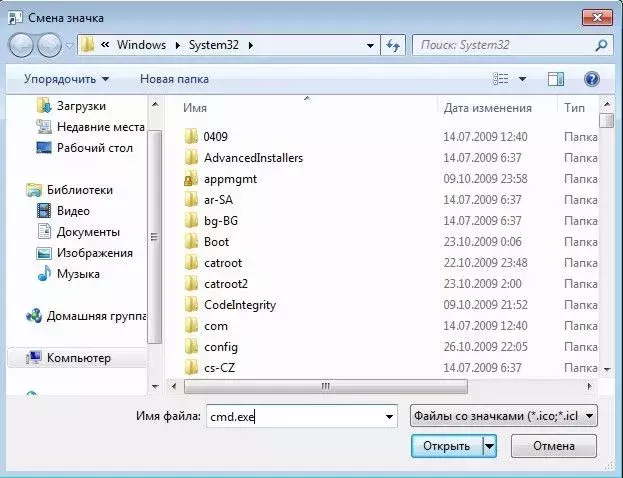Click the Отмена button
The width and height of the screenshot is (623, 478).
coord(554,446)
